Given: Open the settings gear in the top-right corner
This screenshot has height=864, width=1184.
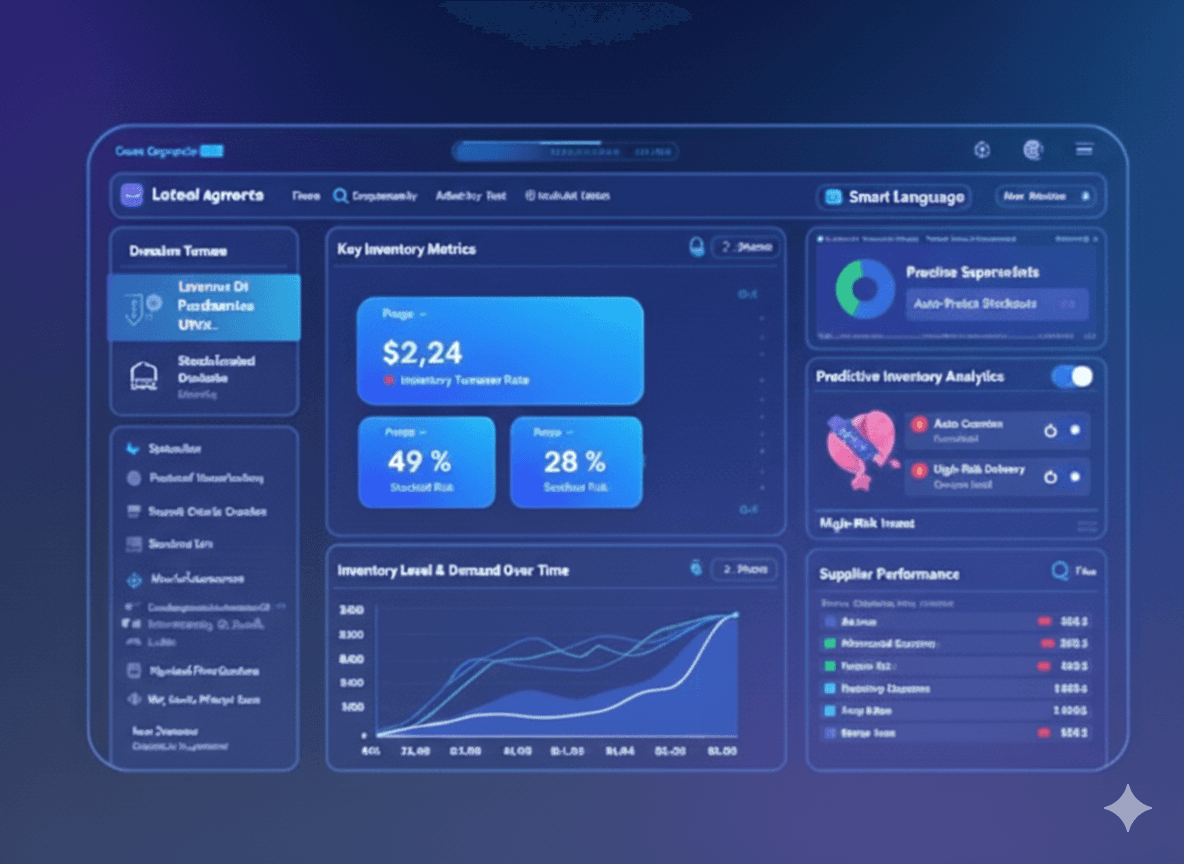Looking at the screenshot, I should tap(982, 149).
